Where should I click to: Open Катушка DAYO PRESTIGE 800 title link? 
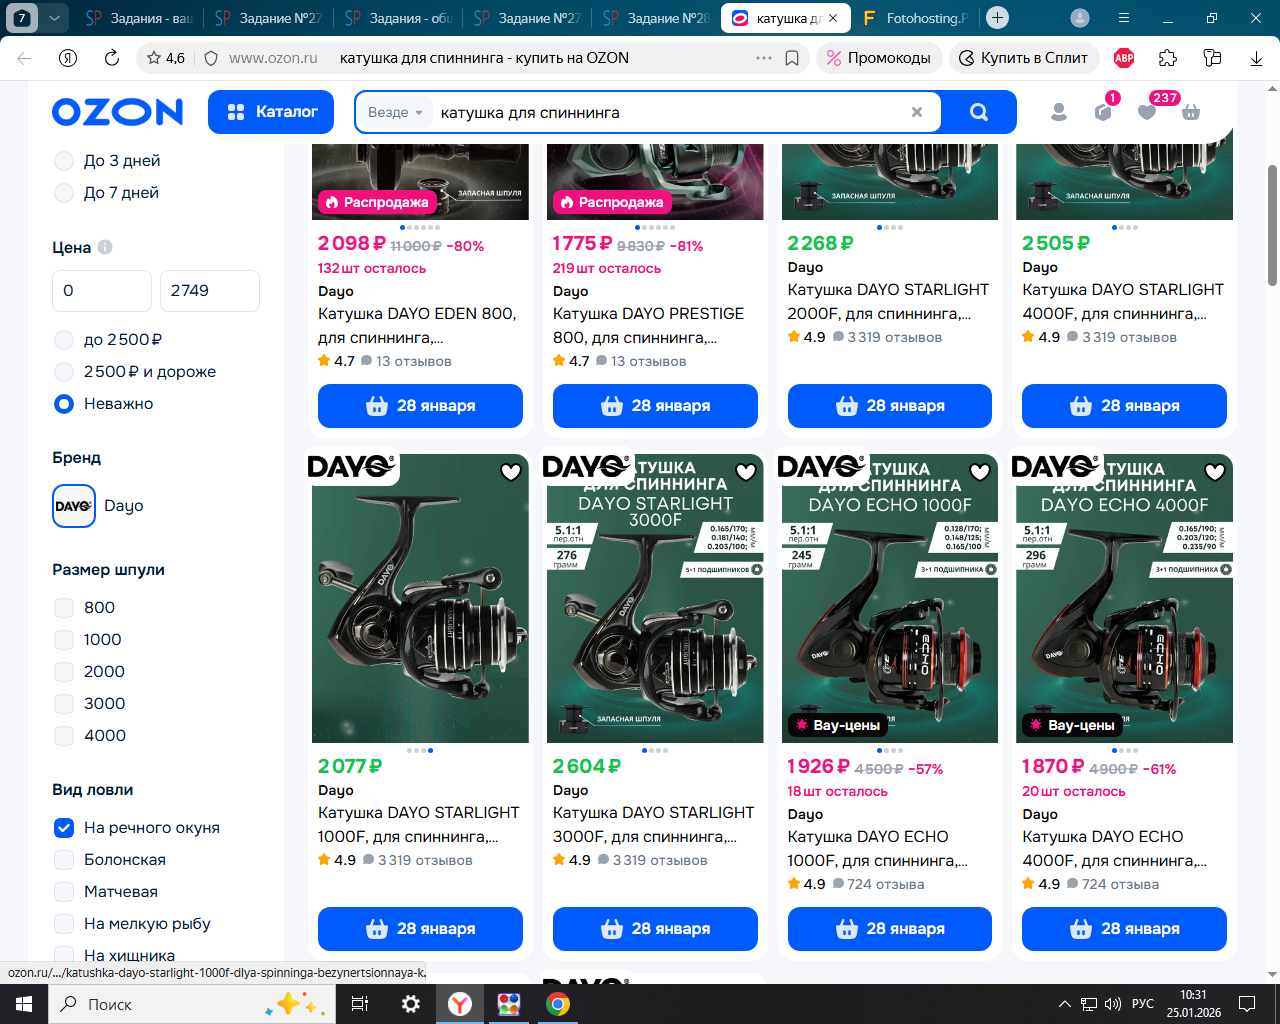pos(648,326)
